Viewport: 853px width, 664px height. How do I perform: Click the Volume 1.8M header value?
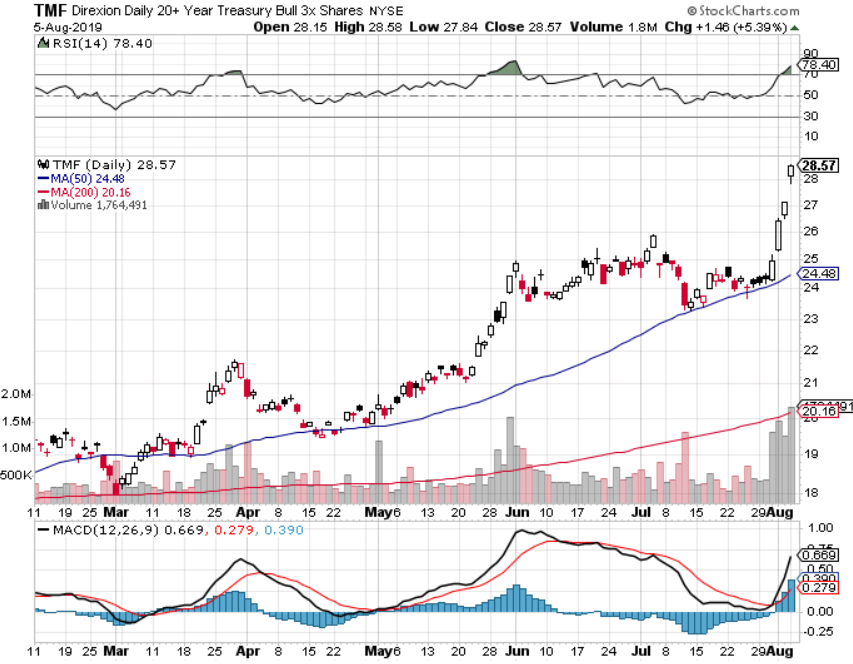point(614,27)
